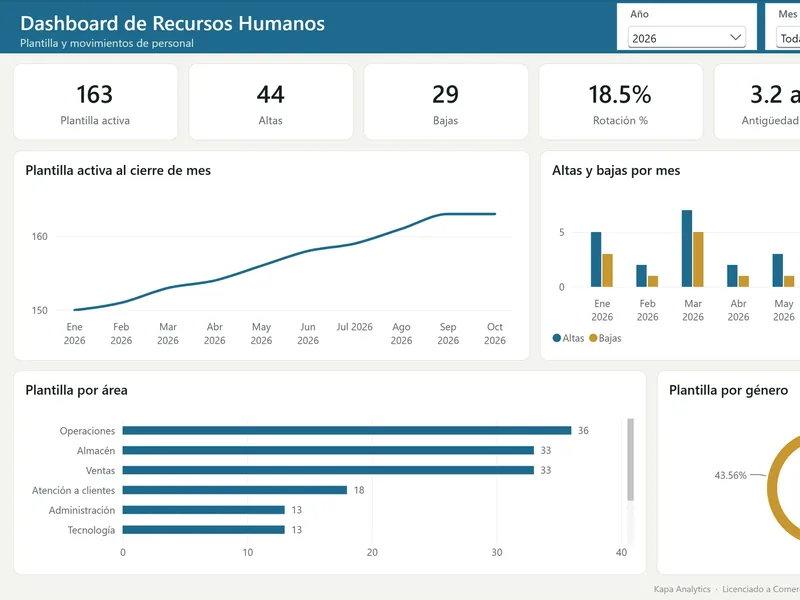This screenshot has width=800, height=600.
Task: Click the 'Plantilla por área' title
Action: click(77, 390)
